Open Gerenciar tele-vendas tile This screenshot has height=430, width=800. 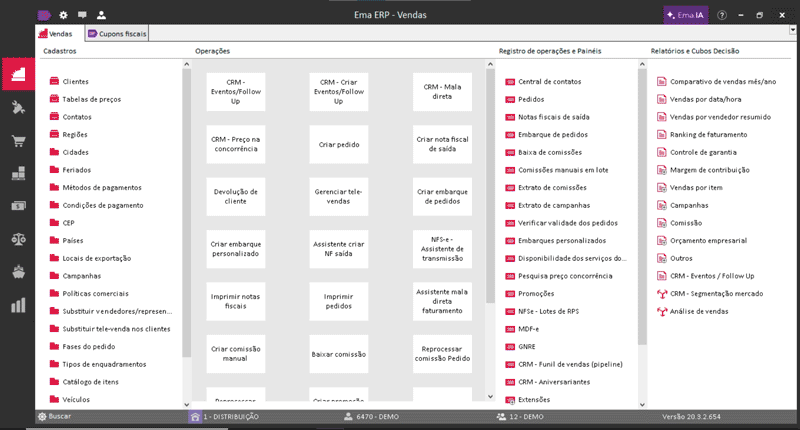pyautogui.click(x=339, y=196)
